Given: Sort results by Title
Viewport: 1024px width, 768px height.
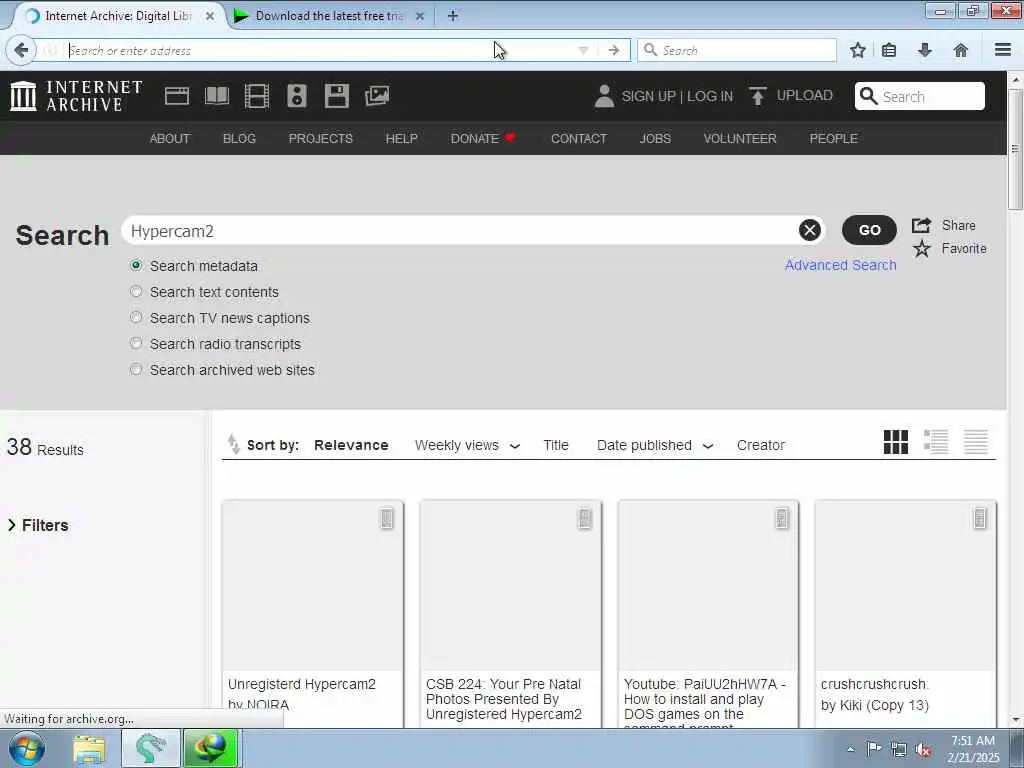Looking at the screenshot, I should point(556,445).
